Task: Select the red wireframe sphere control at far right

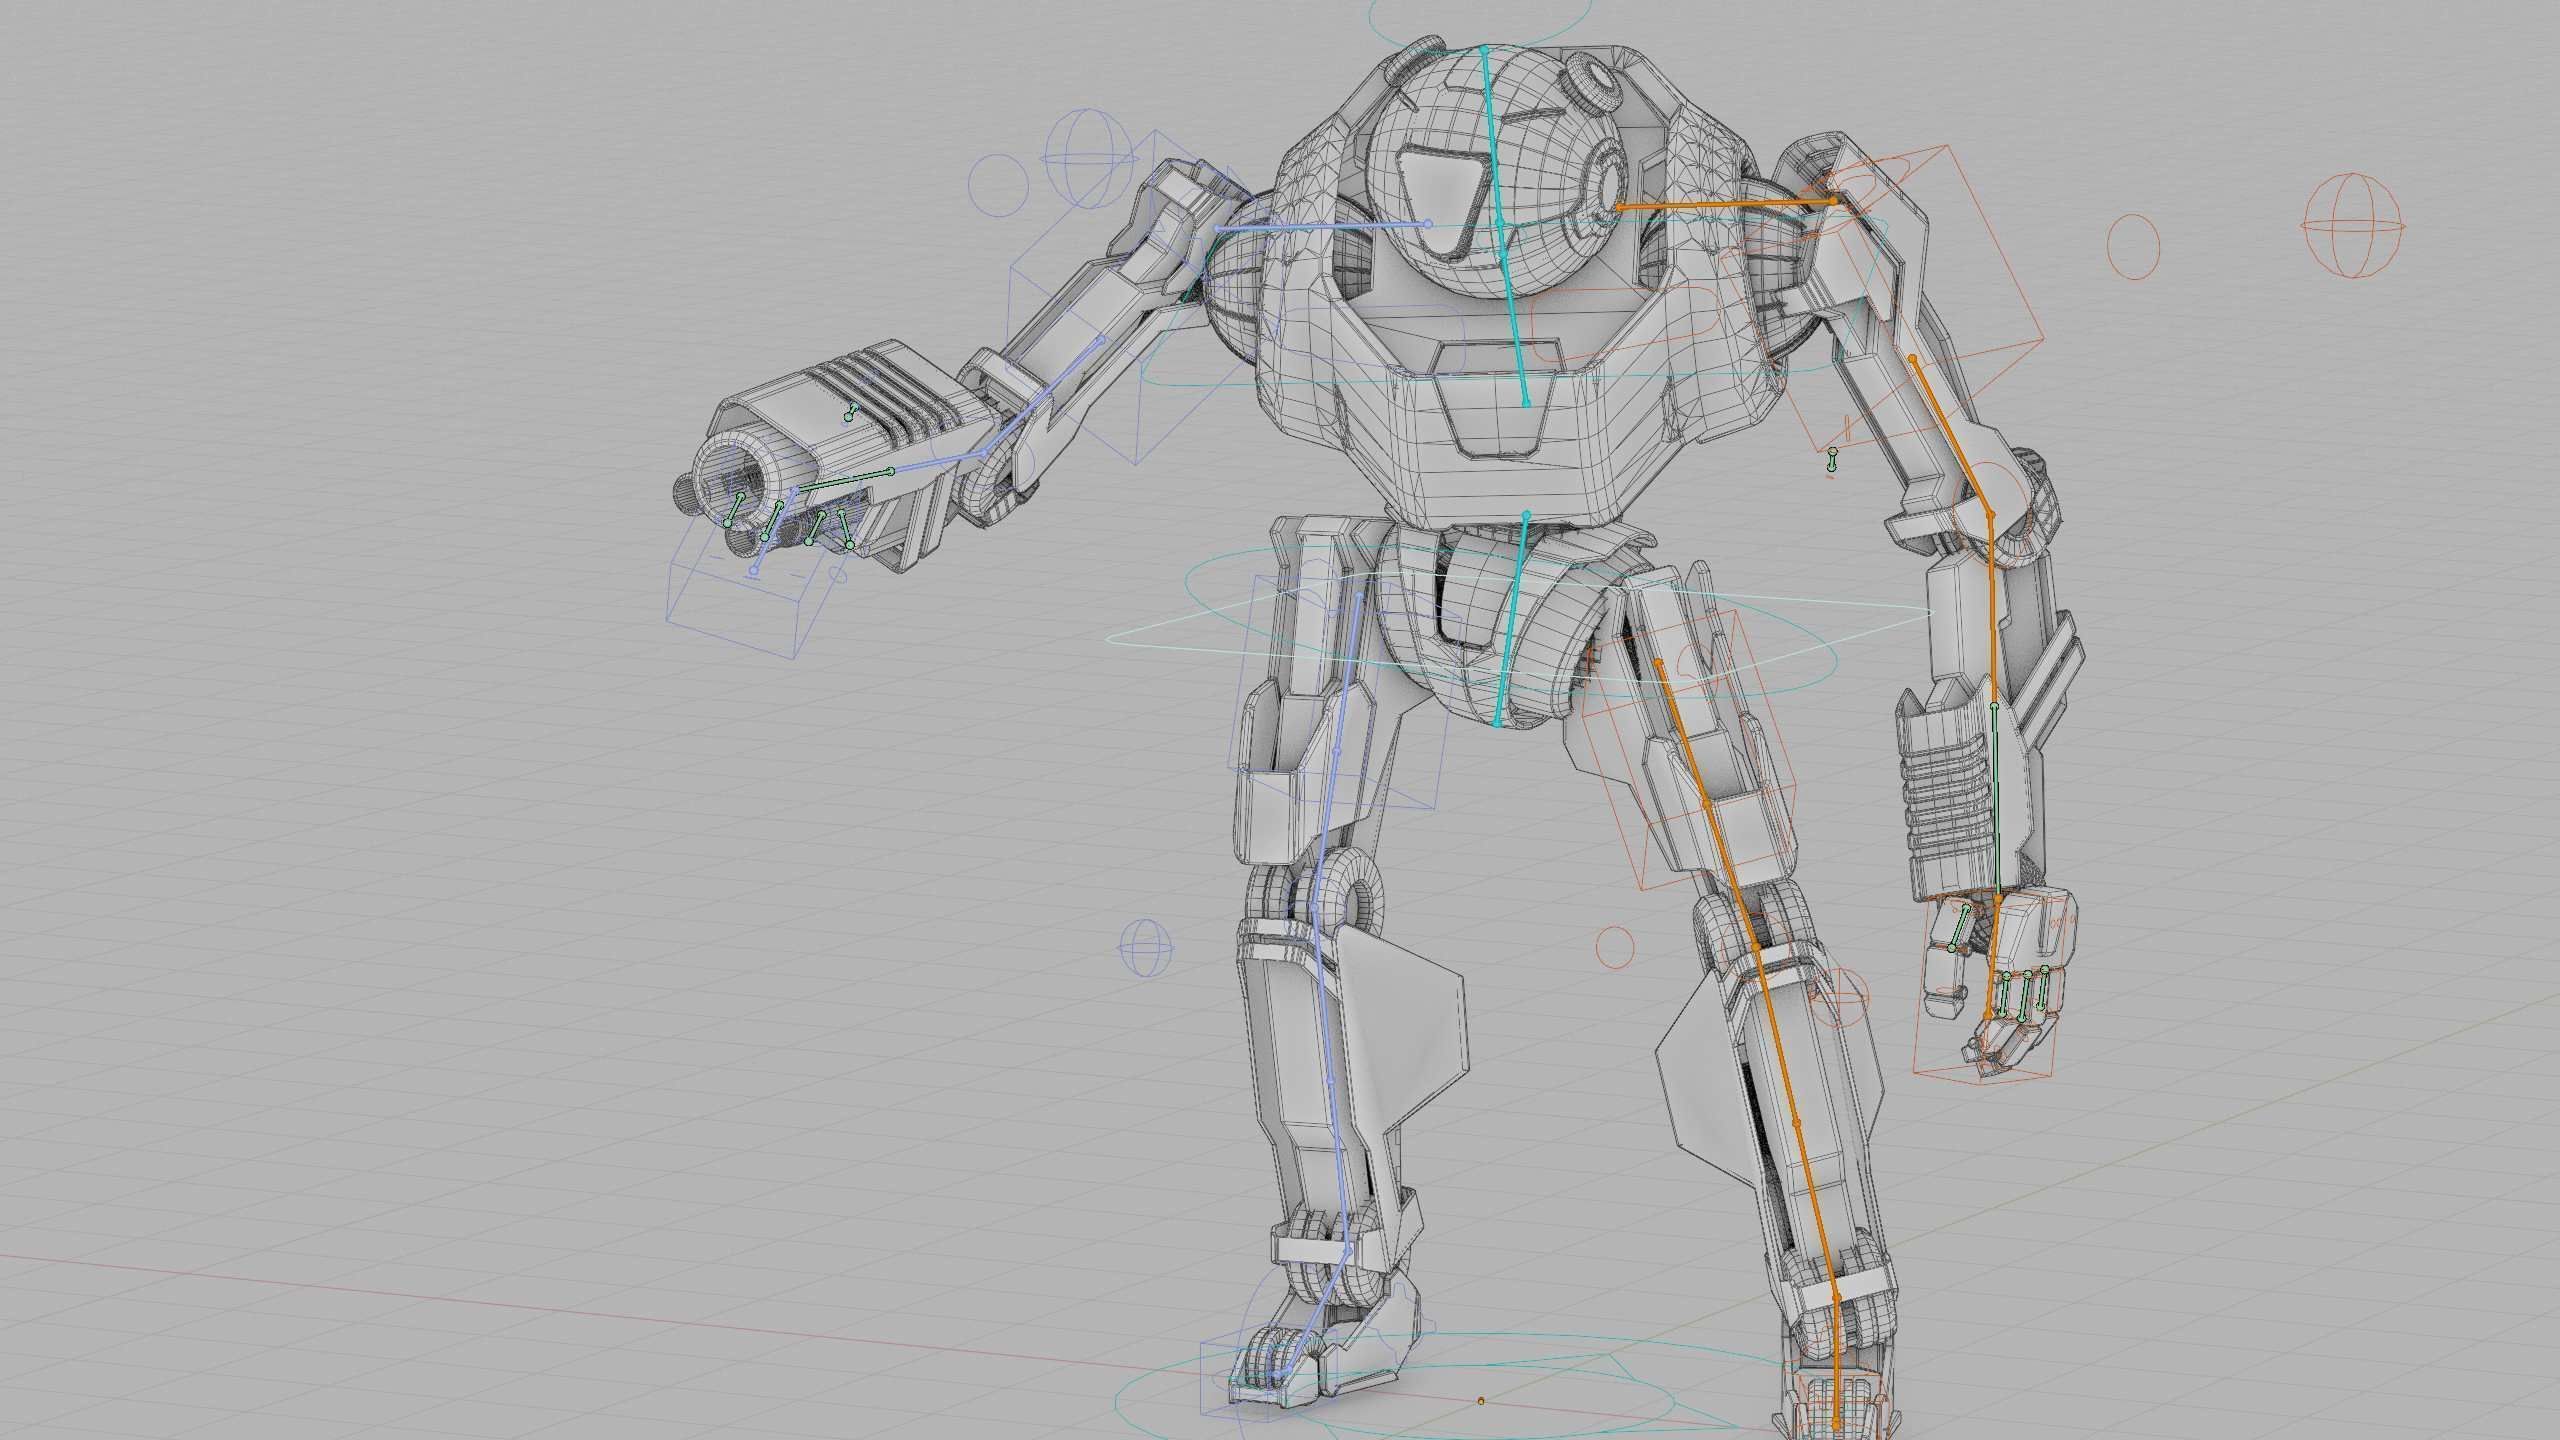Action: [2352, 225]
